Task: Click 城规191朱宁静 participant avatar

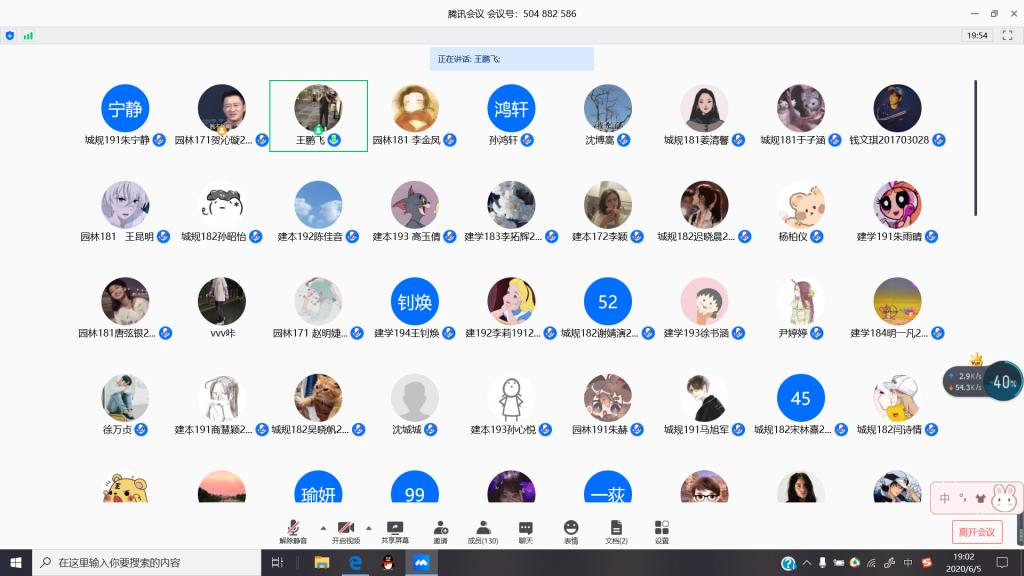Action: coord(125,109)
